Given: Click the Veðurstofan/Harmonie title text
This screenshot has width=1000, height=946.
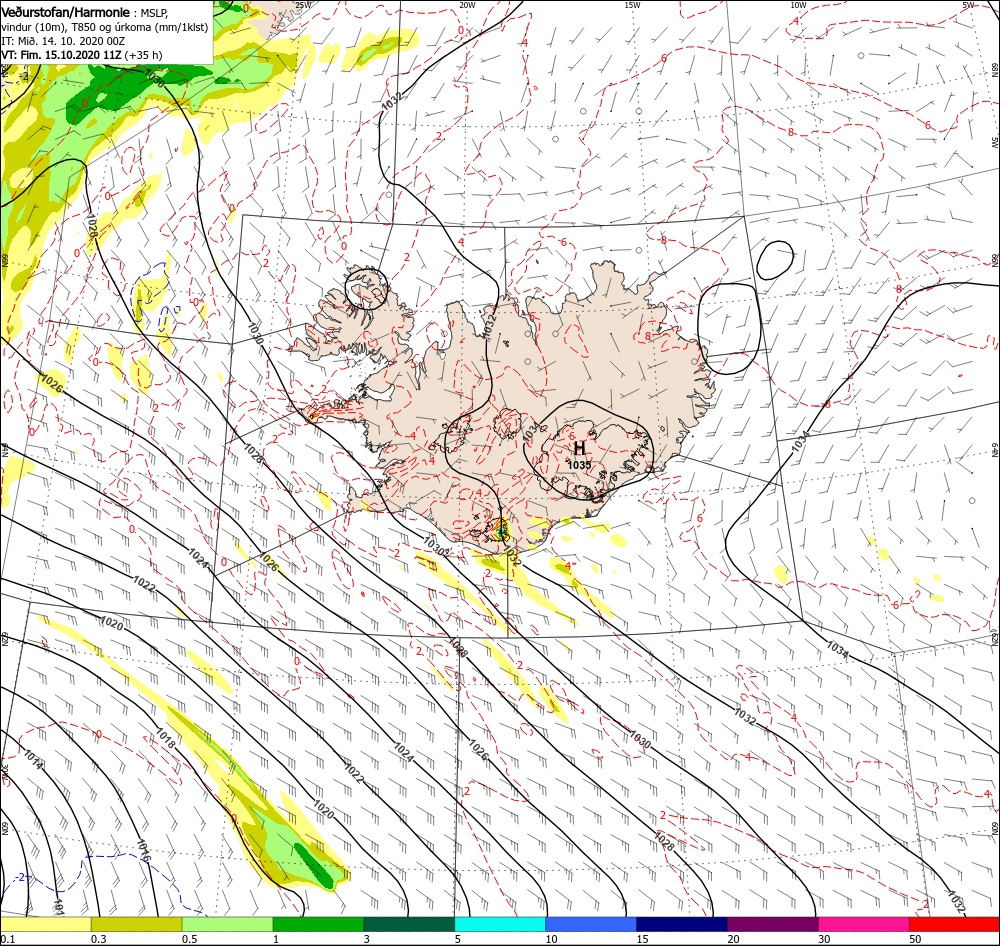Looking at the screenshot, I should (66, 13).
